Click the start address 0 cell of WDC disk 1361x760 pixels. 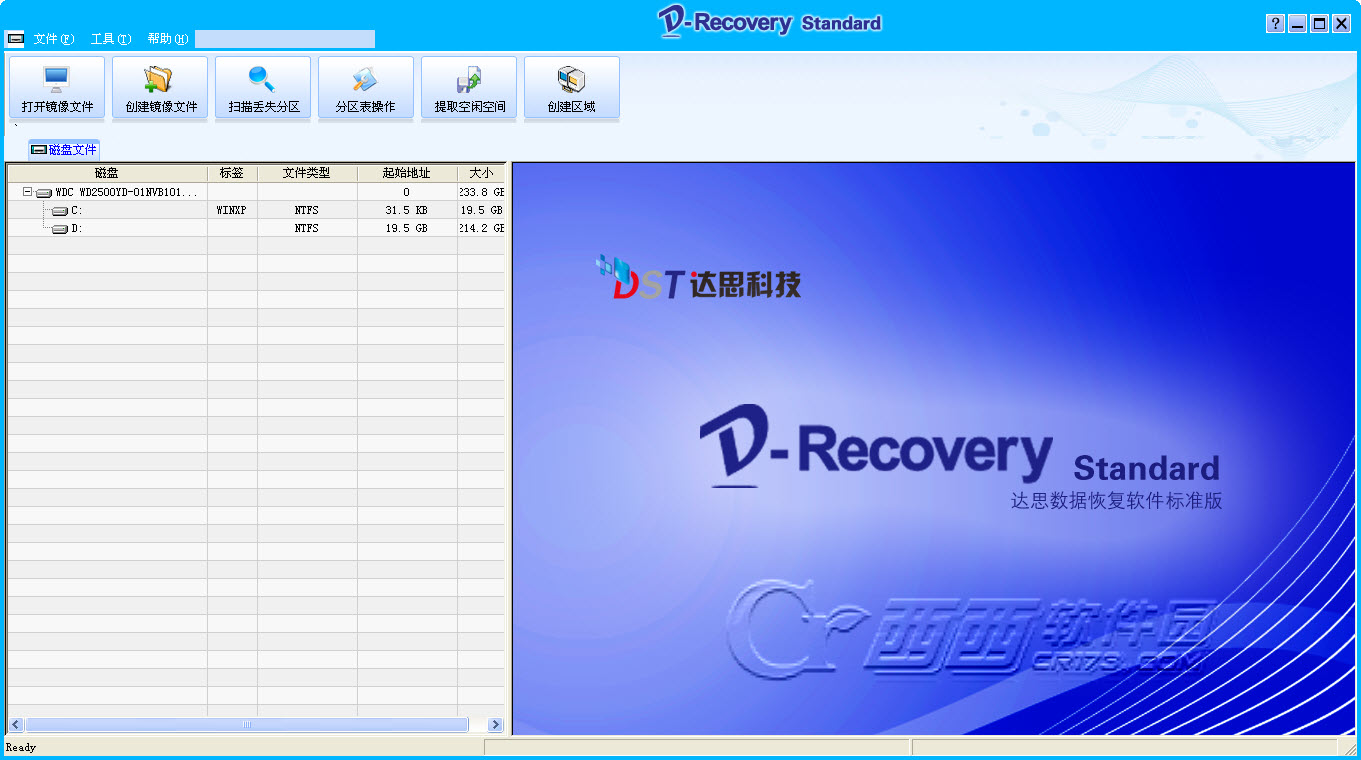coord(407,192)
